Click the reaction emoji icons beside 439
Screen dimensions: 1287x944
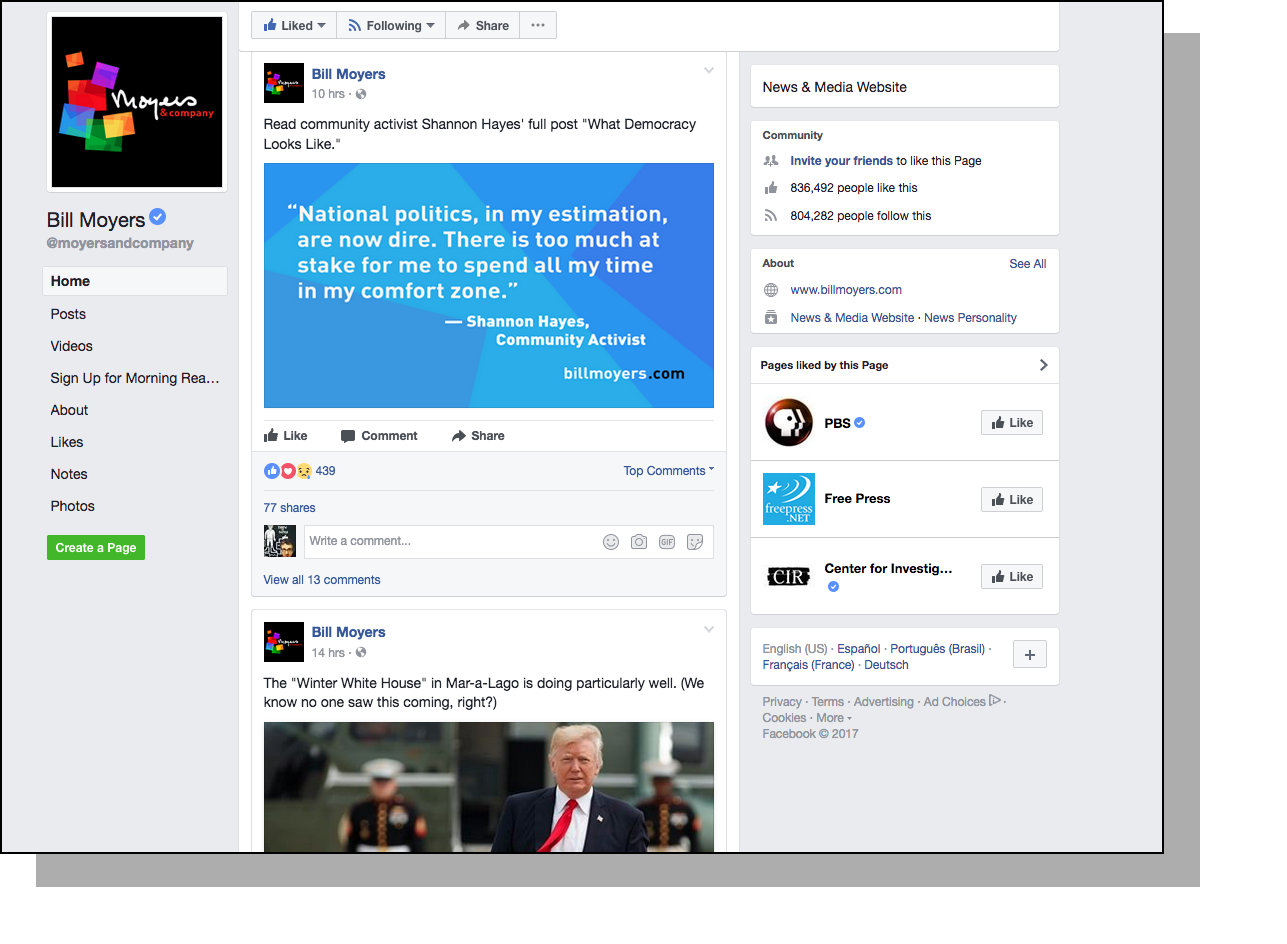pos(288,471)
